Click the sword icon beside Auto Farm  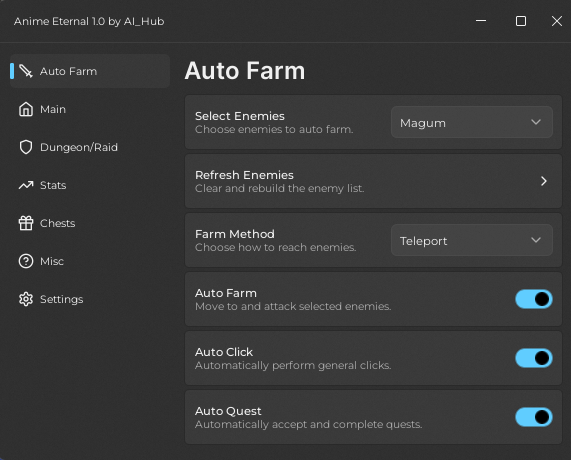click(26, 71)
